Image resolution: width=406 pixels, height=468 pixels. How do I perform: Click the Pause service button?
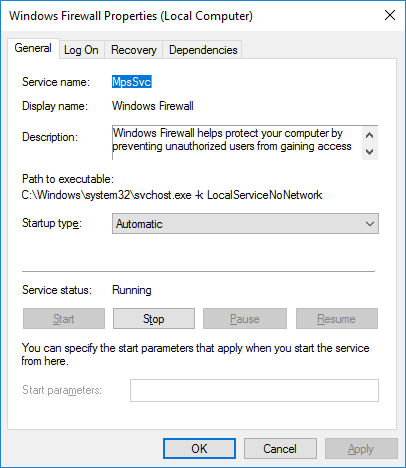click(x=245, y=319)
